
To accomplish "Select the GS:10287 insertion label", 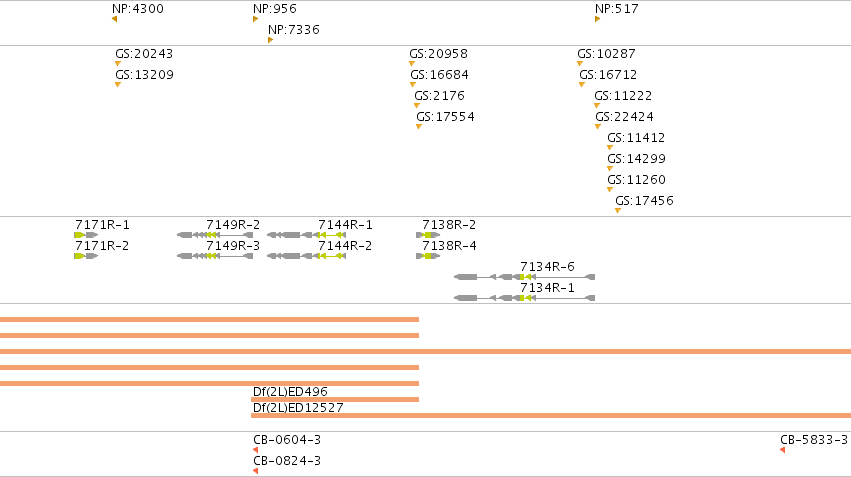I will (x=606, y=54).
